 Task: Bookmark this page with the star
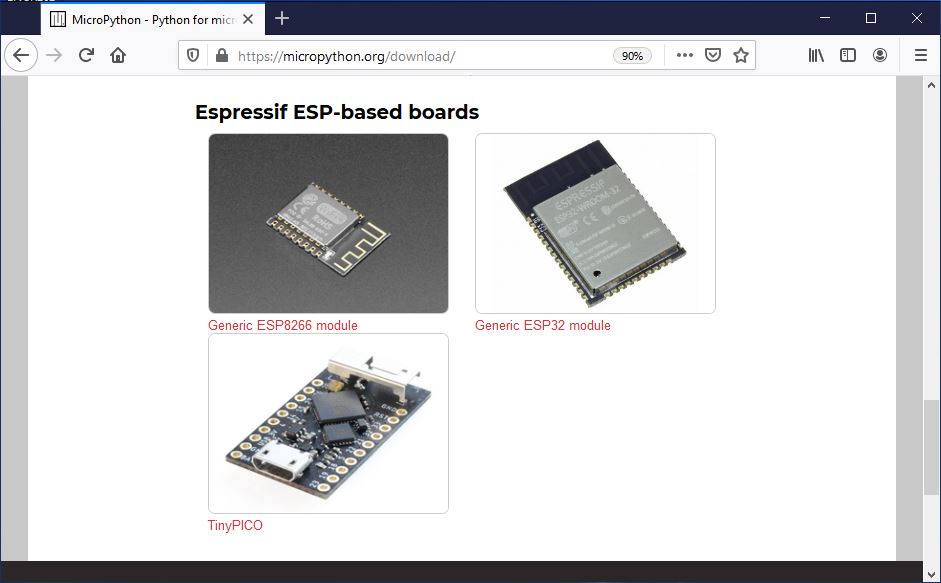tap(741, 55)
